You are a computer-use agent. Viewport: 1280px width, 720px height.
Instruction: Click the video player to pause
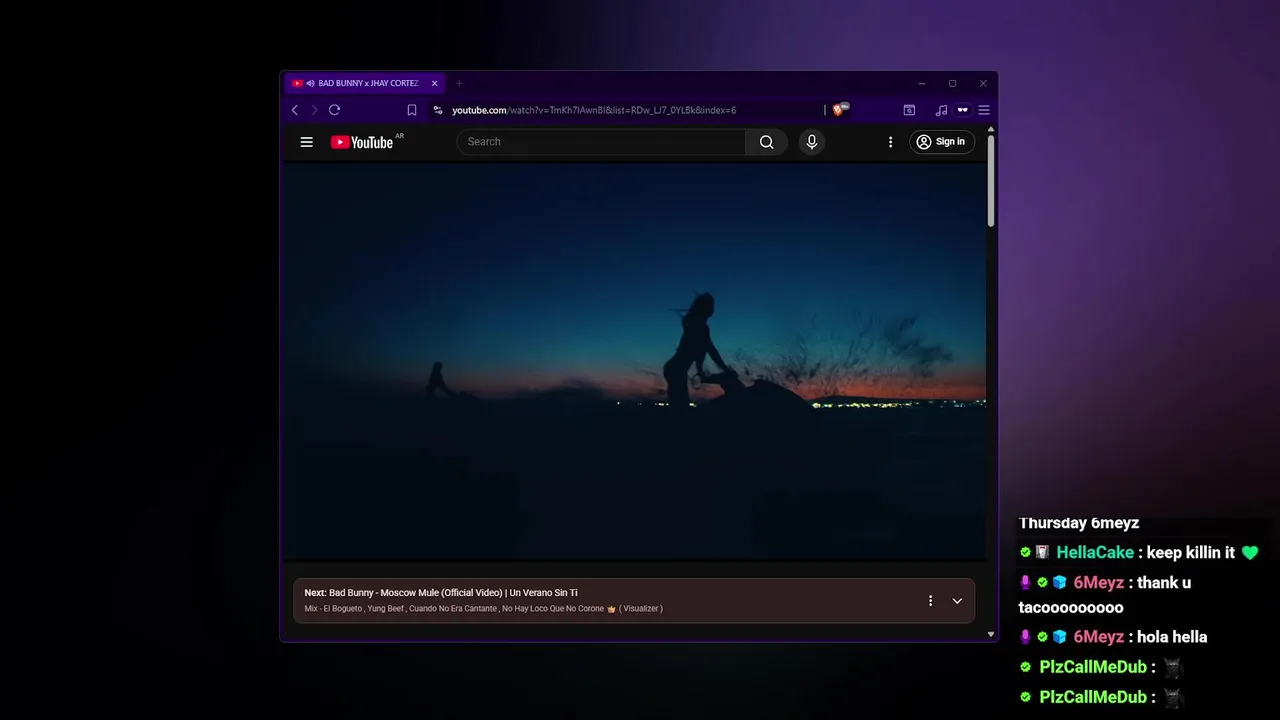635,360
